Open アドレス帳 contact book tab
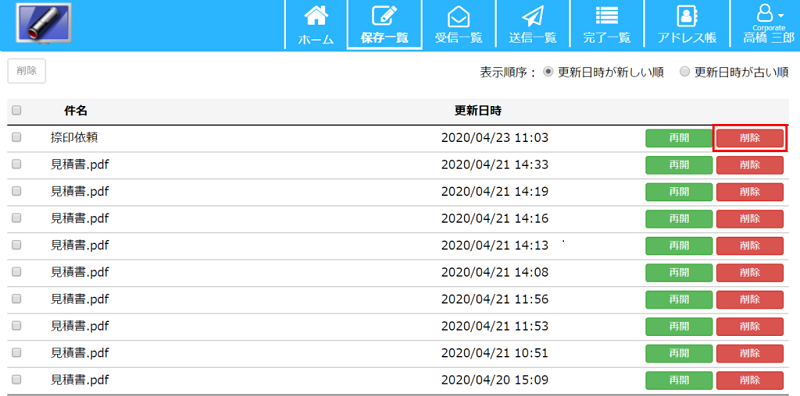800x396 pixels. [x=687, y=24]
